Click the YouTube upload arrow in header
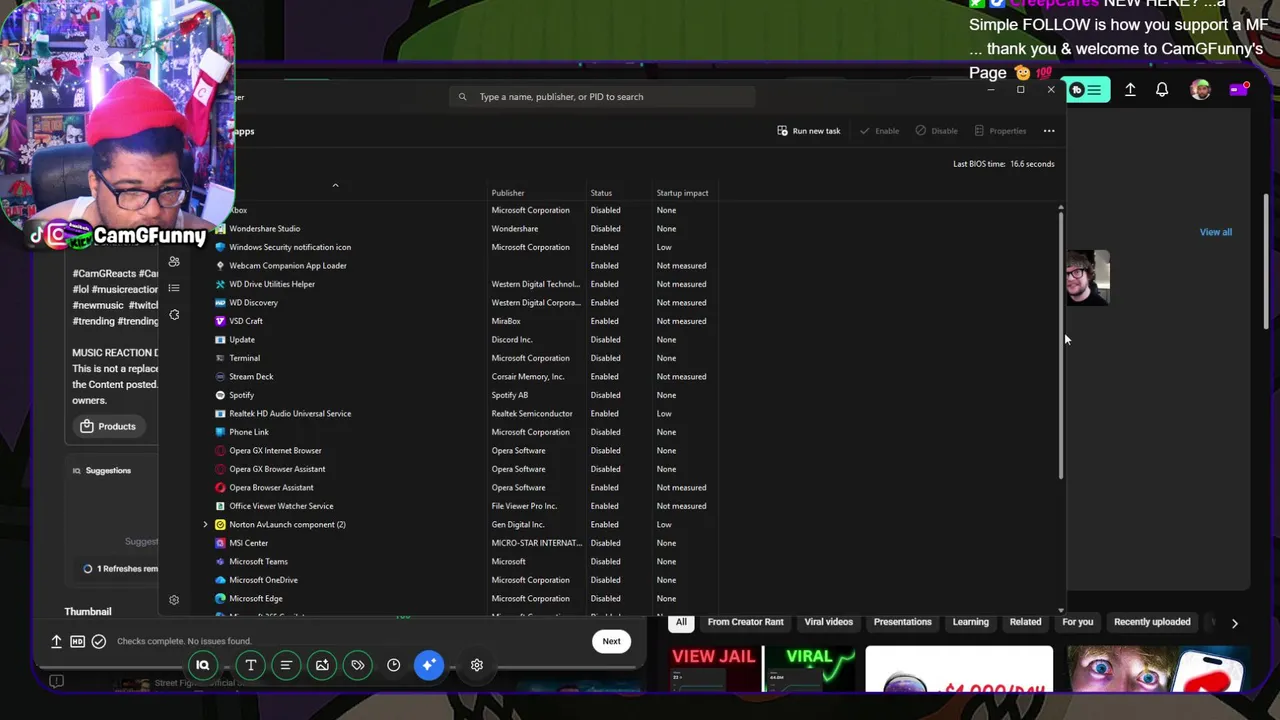The height and width of the screenshot is (720, 1280). click(1130, 90)
